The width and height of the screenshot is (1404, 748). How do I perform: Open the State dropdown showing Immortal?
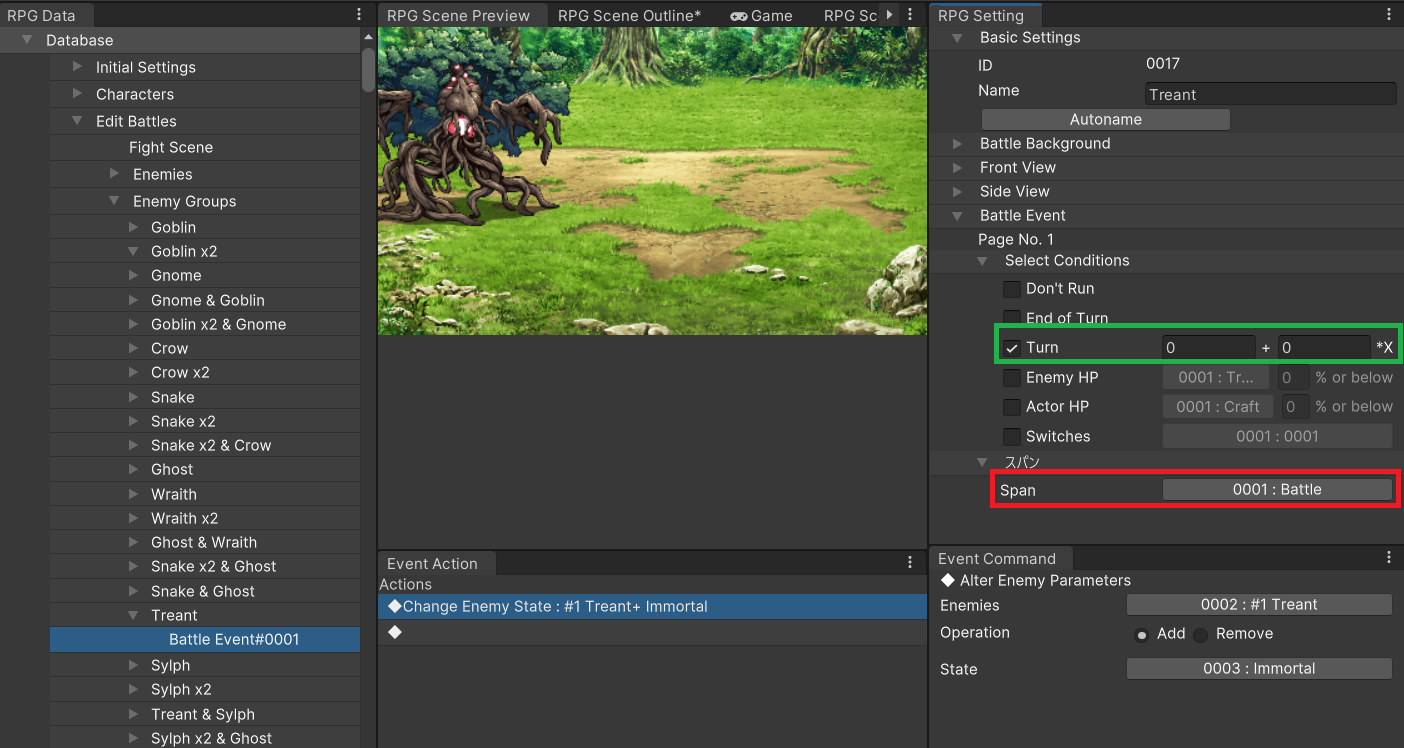[1259, 669]
